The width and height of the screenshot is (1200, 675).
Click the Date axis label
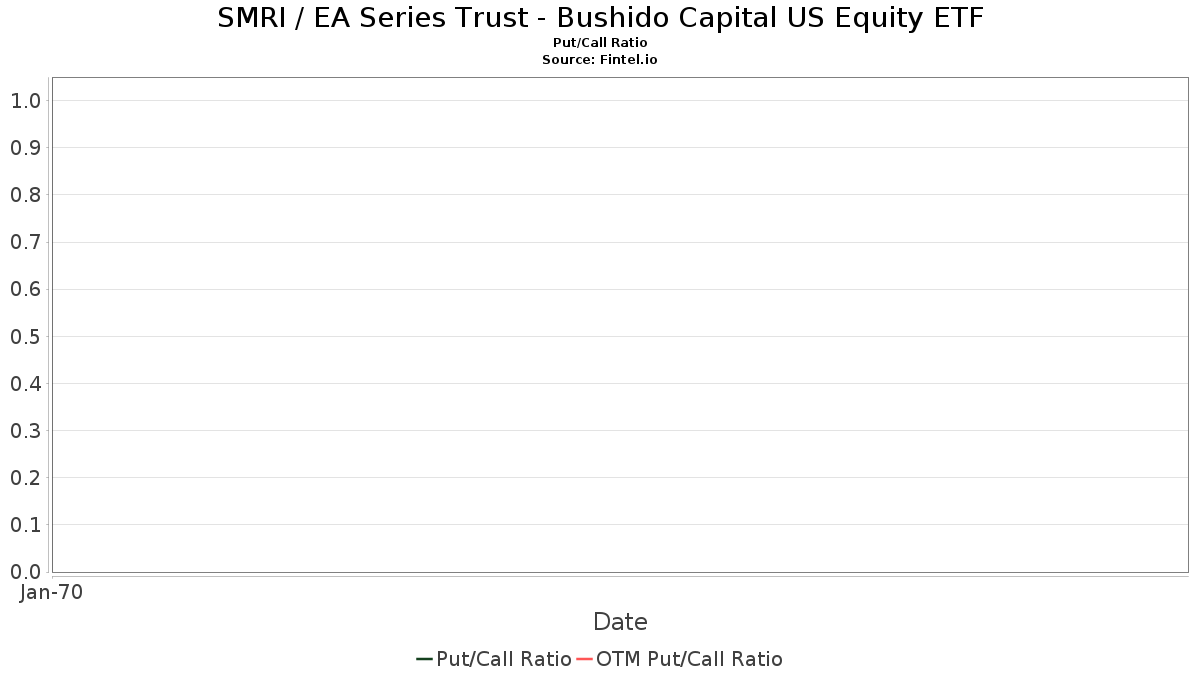tap(620, 622)
